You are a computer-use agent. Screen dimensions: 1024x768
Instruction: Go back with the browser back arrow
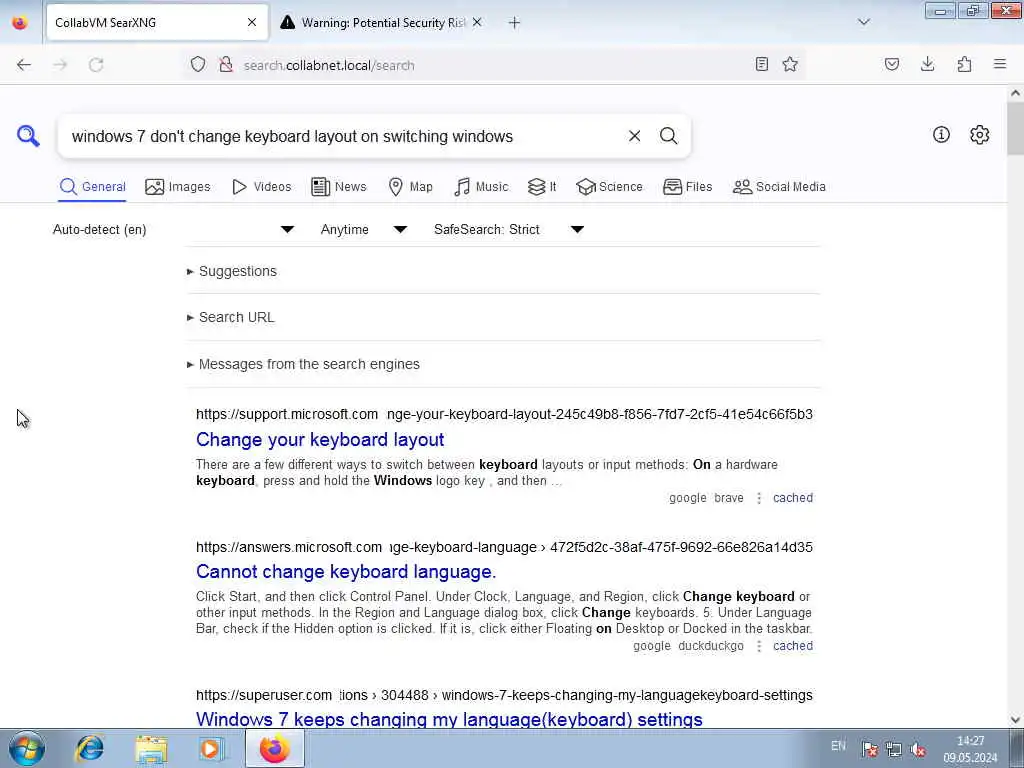tap(24, 65)
